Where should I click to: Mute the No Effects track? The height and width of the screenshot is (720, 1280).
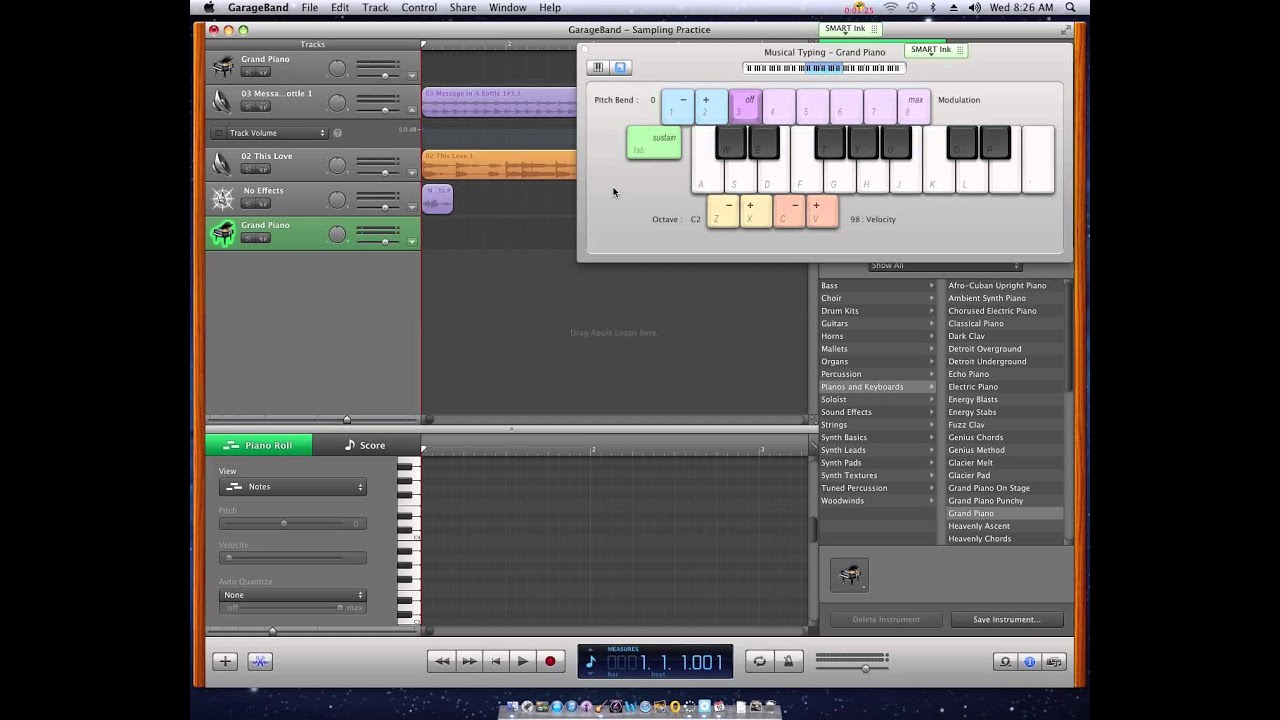pos(246,204)
